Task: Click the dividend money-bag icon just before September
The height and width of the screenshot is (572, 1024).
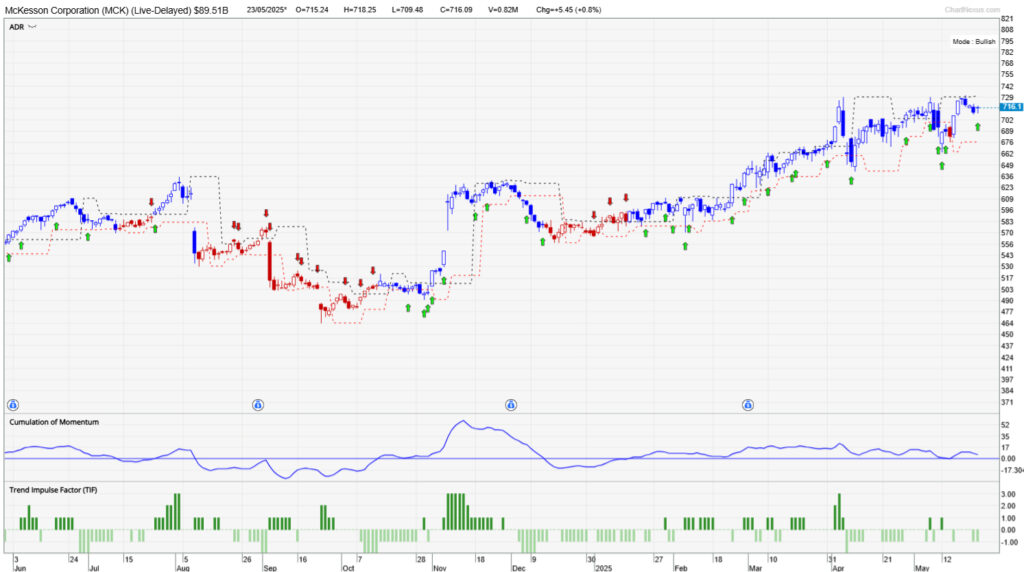Action: [258, 405]
